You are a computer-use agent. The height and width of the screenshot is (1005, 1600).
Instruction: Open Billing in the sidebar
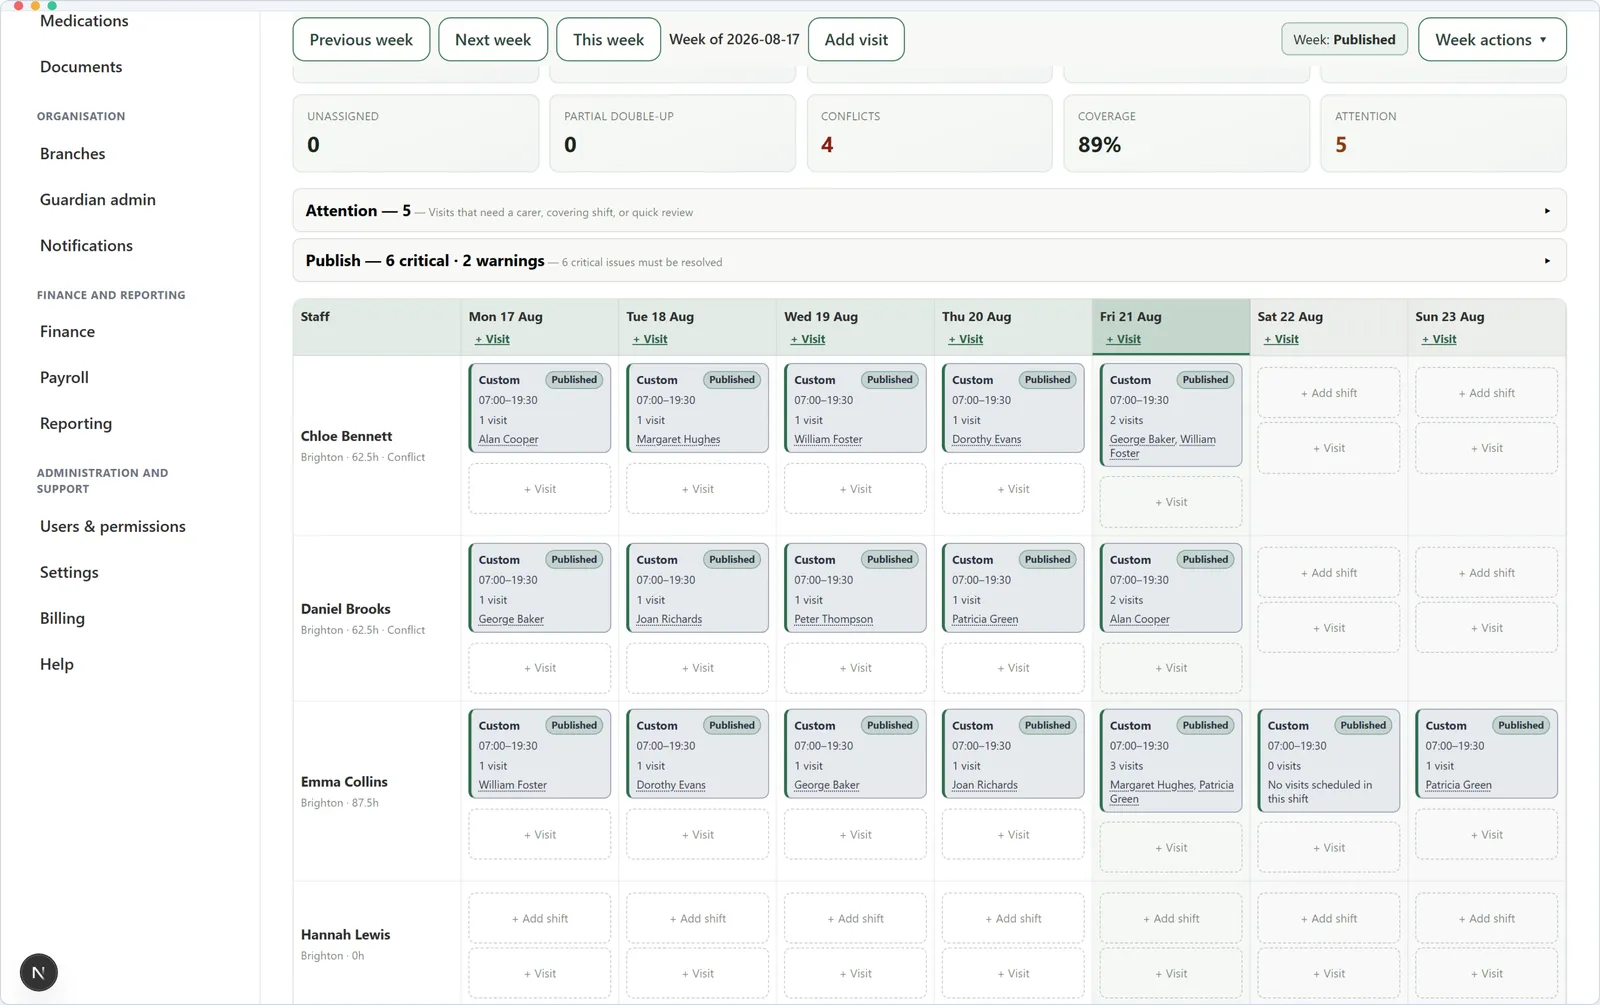click(x=62, y=619)
